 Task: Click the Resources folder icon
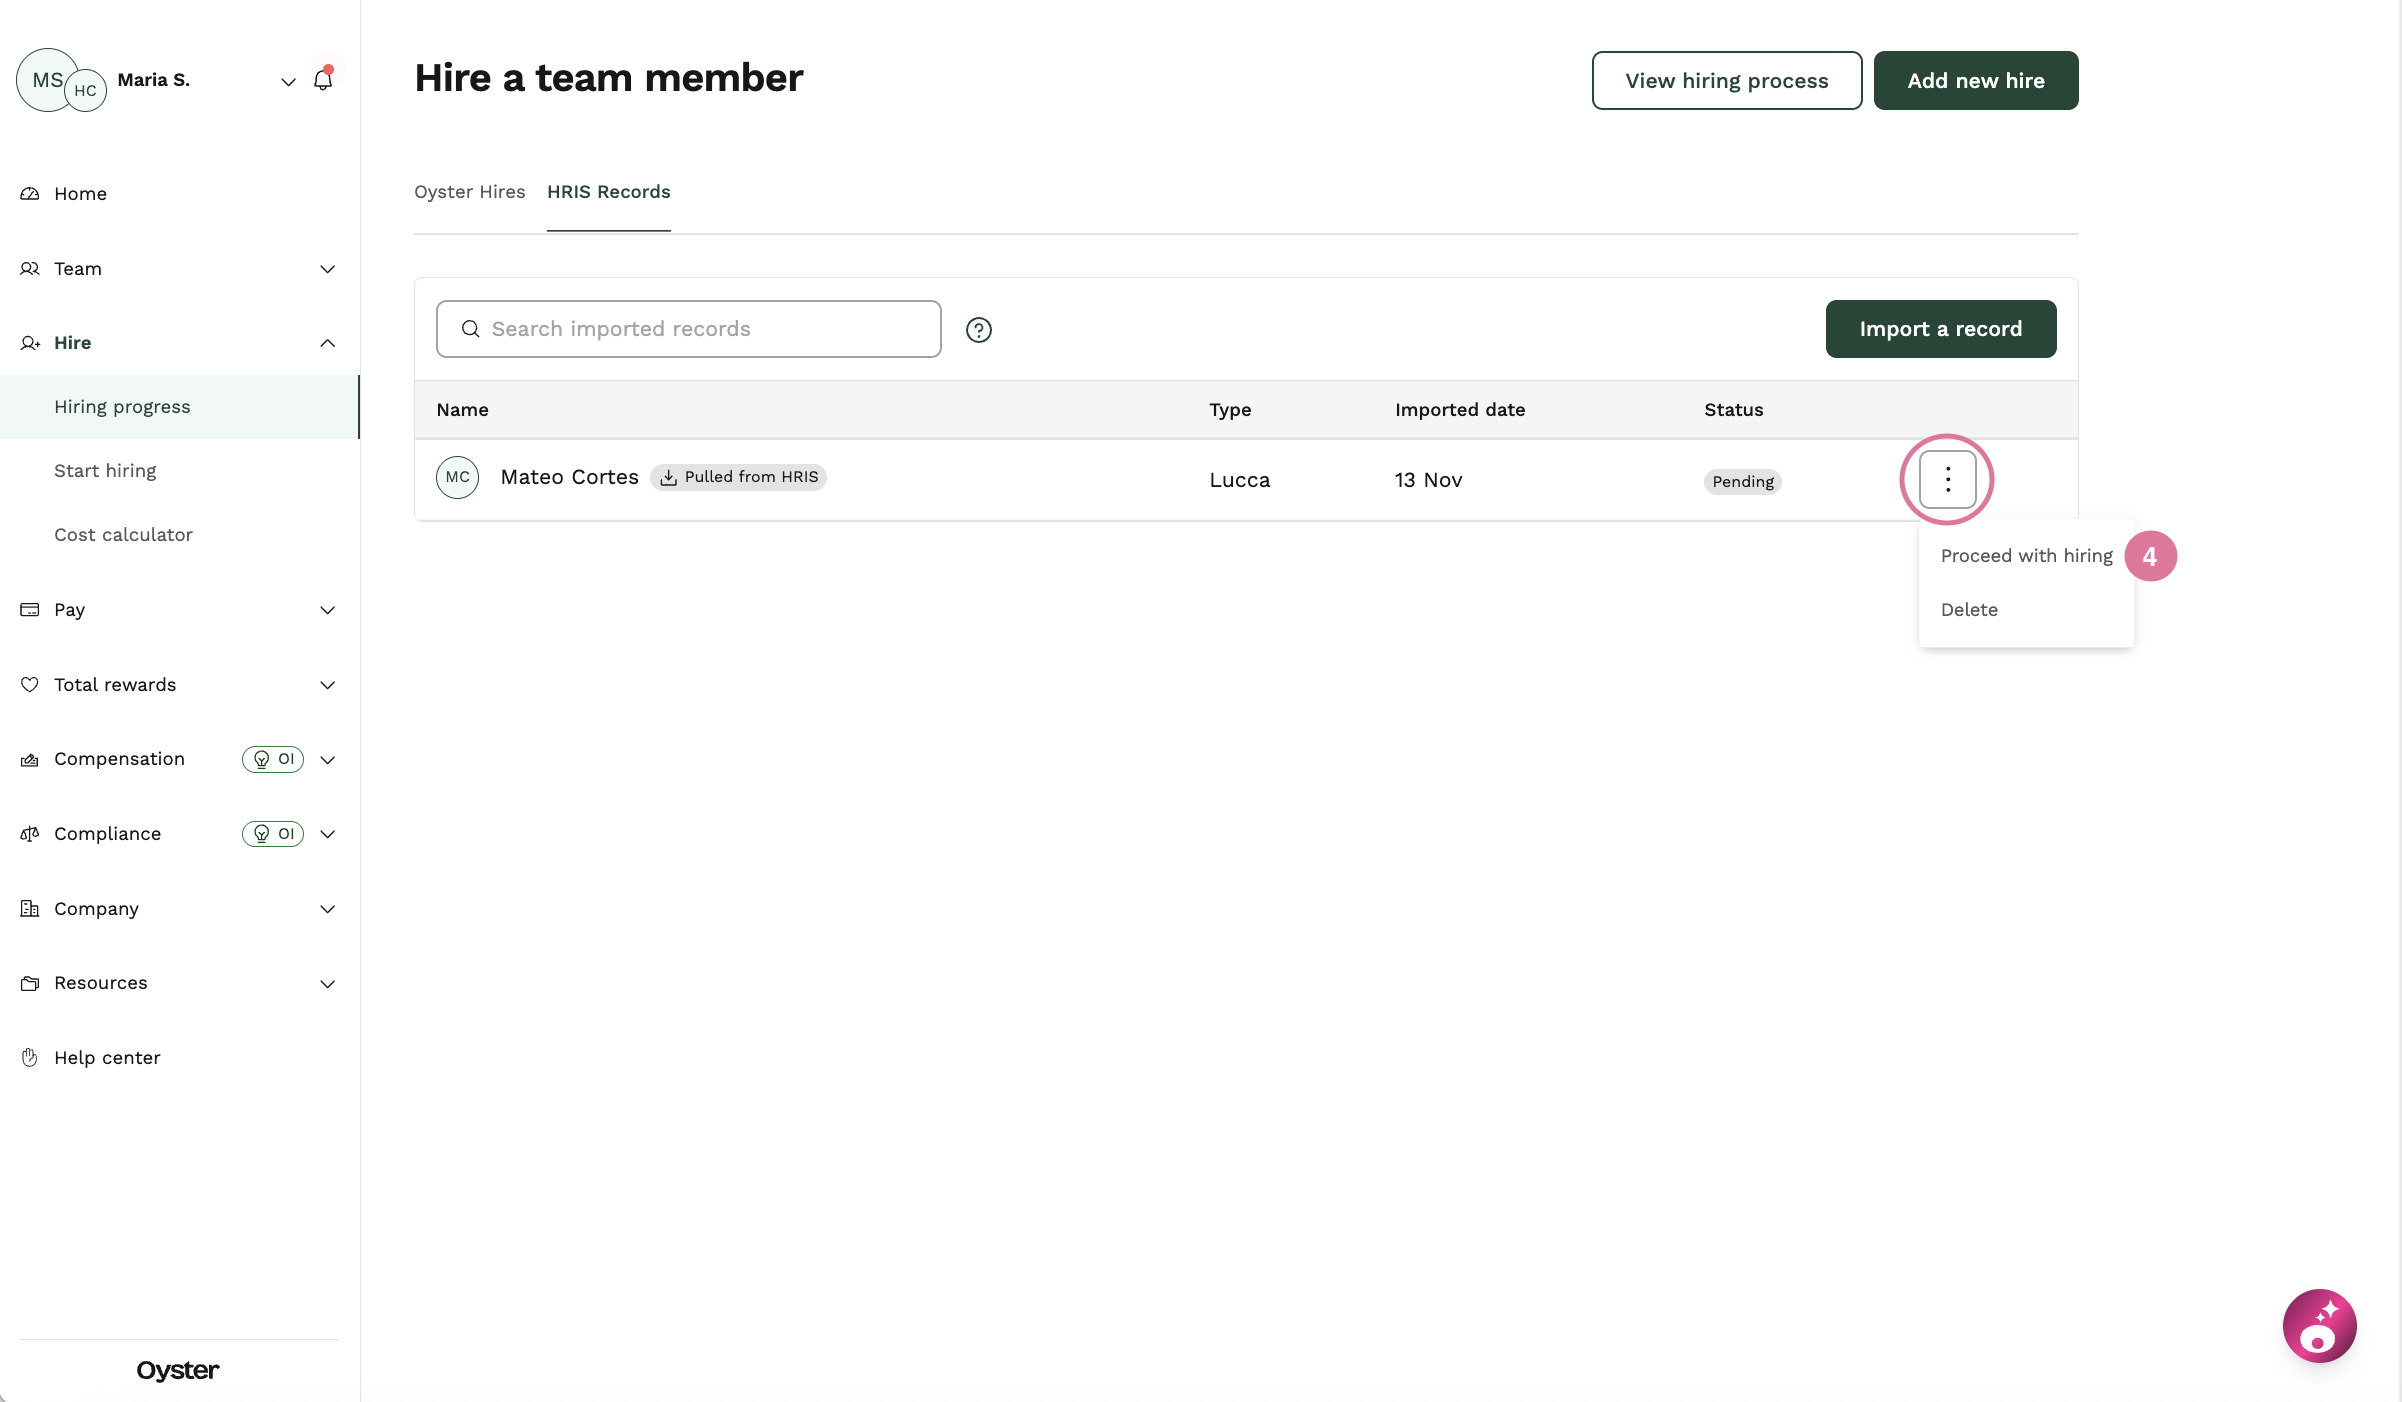tap(30, 984)
